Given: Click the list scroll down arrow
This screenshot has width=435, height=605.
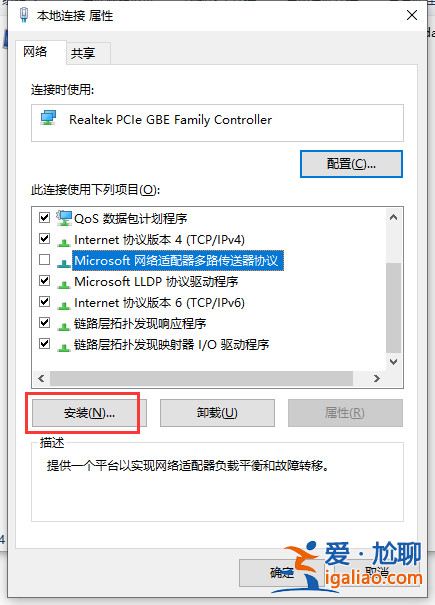Looking at the screenshot, I should click(393, 362).
